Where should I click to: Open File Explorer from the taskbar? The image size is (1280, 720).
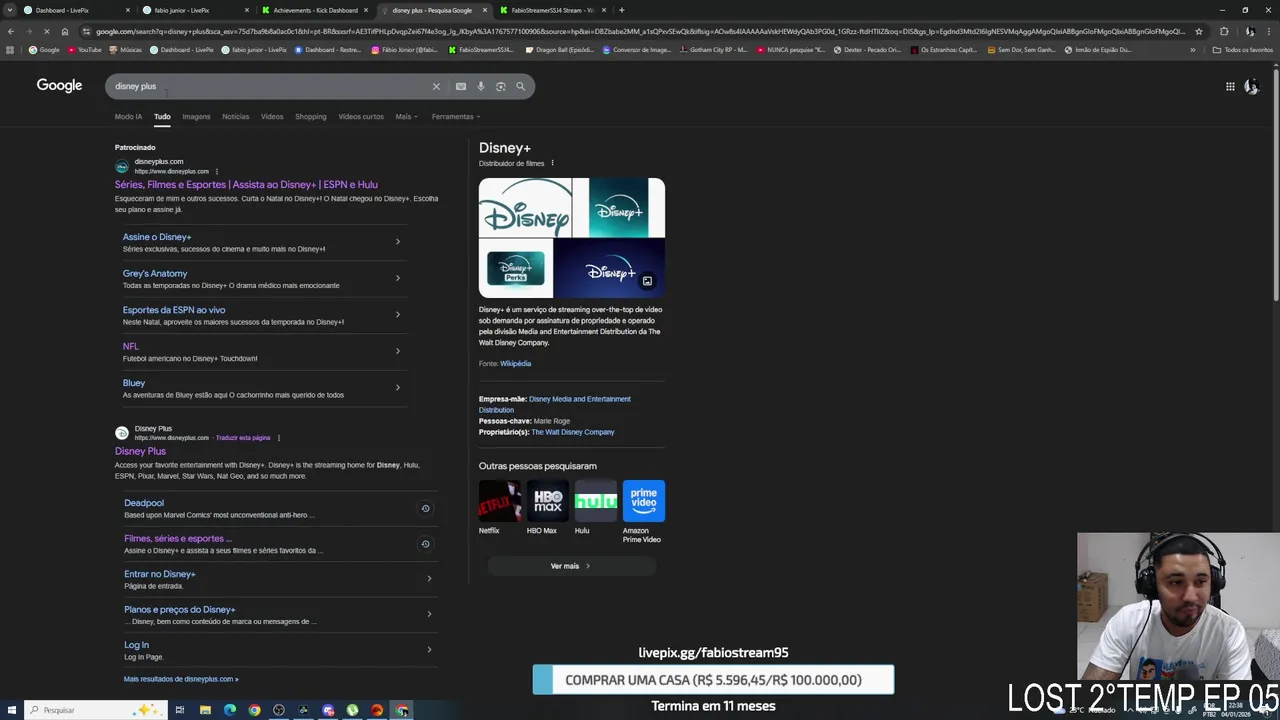[x=205, y=710]
